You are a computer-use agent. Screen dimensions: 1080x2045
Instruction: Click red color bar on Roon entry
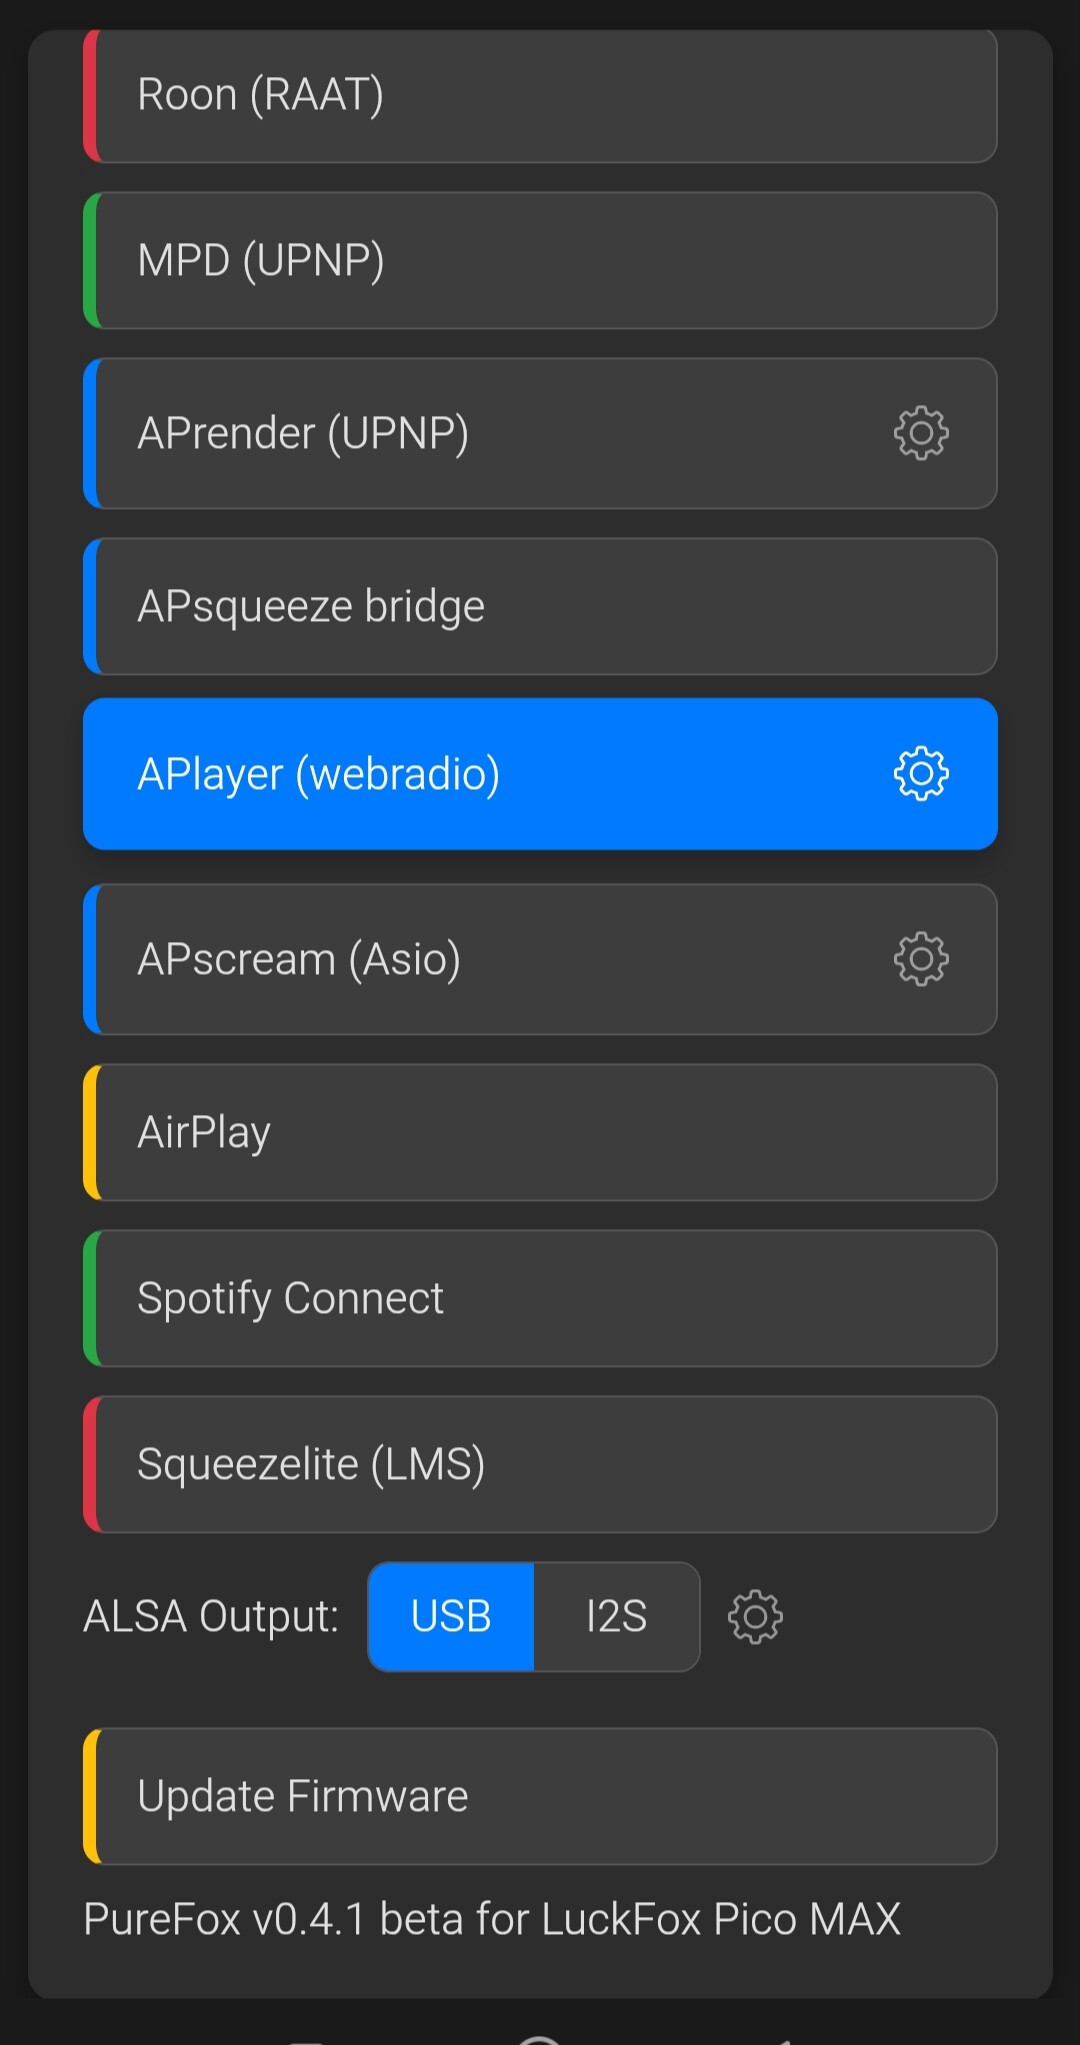pyautogui.click(x=91, y=96)
